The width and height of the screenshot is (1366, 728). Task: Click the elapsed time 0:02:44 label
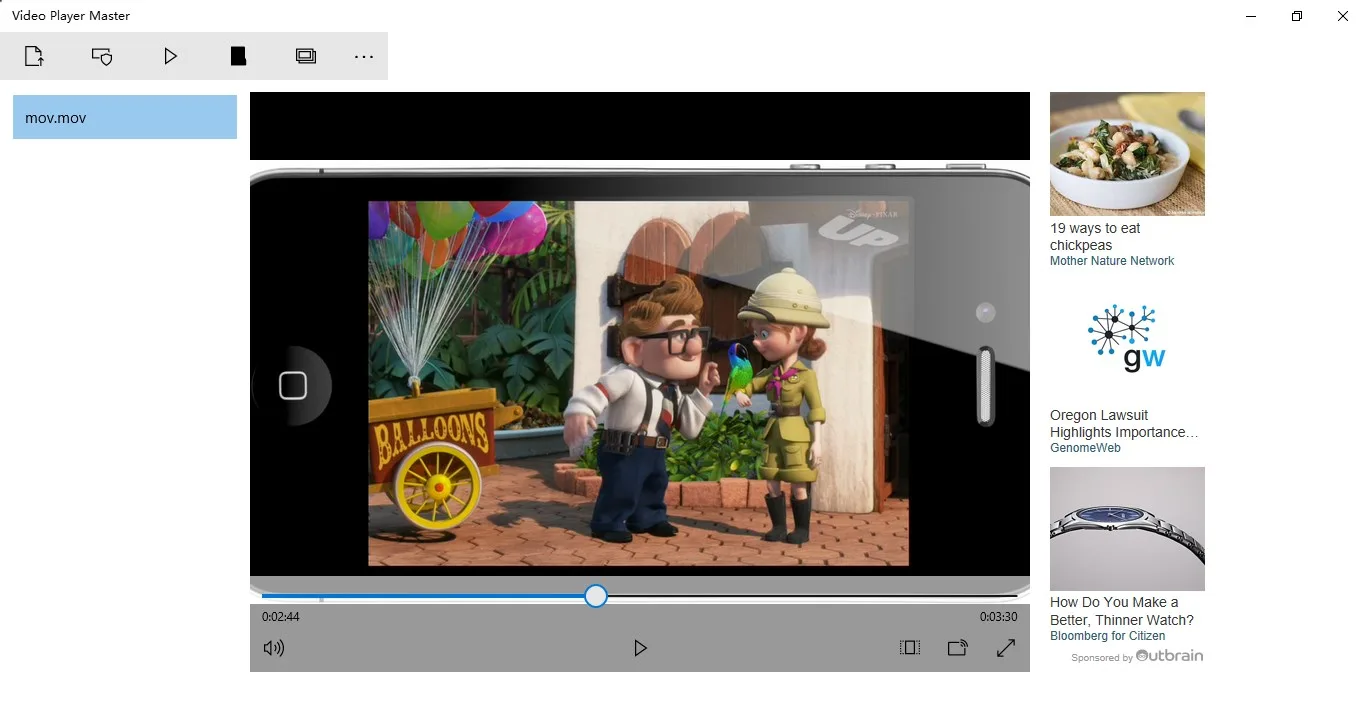[x=281, y=617]
